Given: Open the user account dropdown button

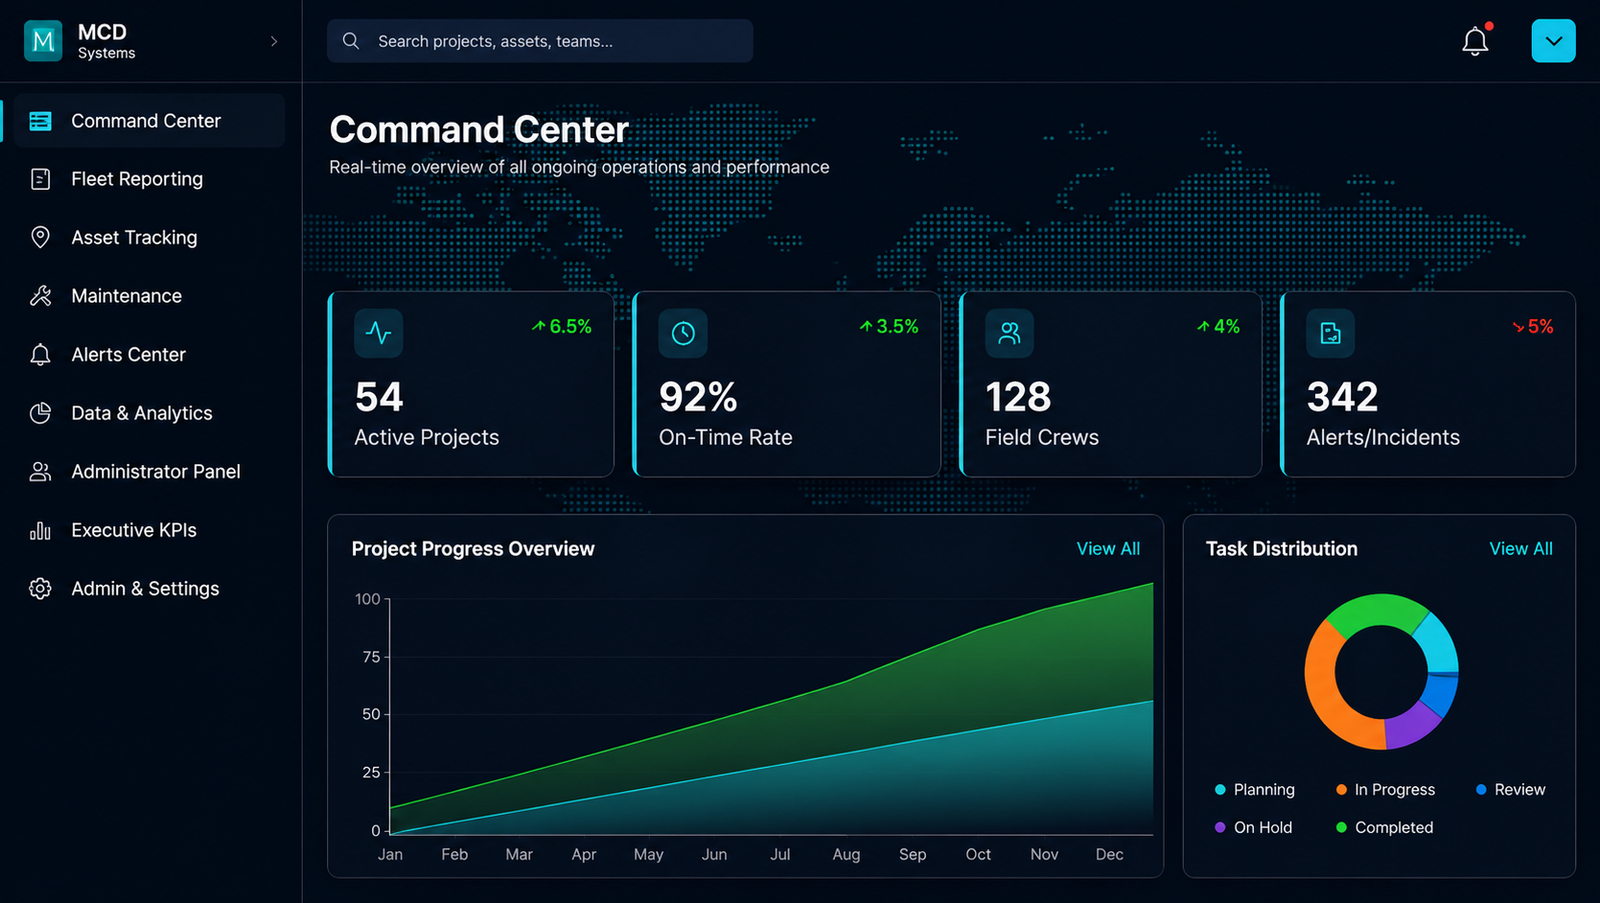Looking at the screenshot, I should tap(1553, 41).
